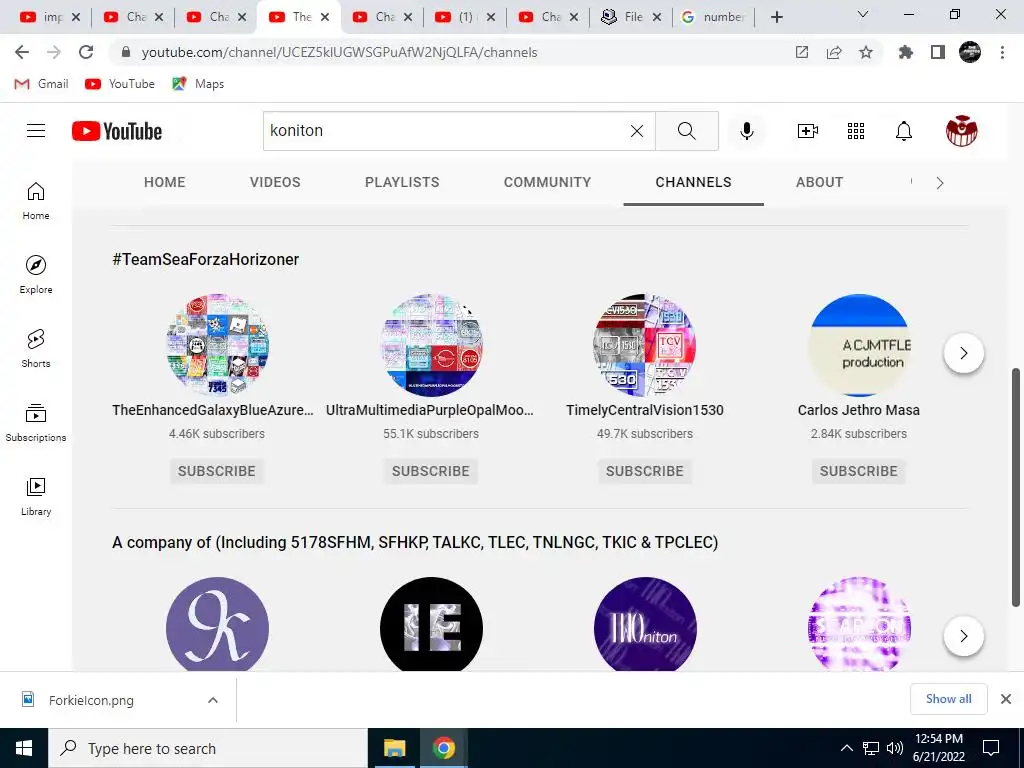Screen dimensions: 1024x768
Task: Open the volume control in system tray
Action: pos(894,748)
